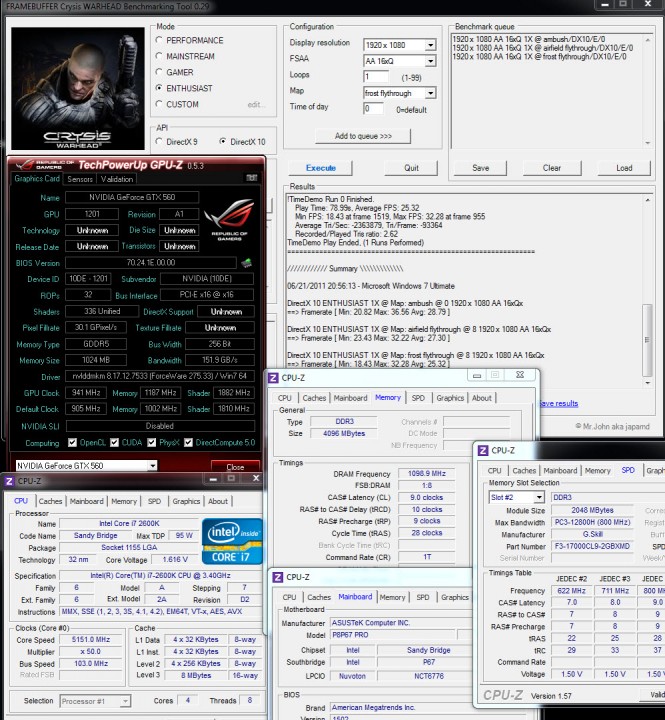Select the CUSTOM mode radio button
This screenshot has height=720, width=665.
coord(159,104)
